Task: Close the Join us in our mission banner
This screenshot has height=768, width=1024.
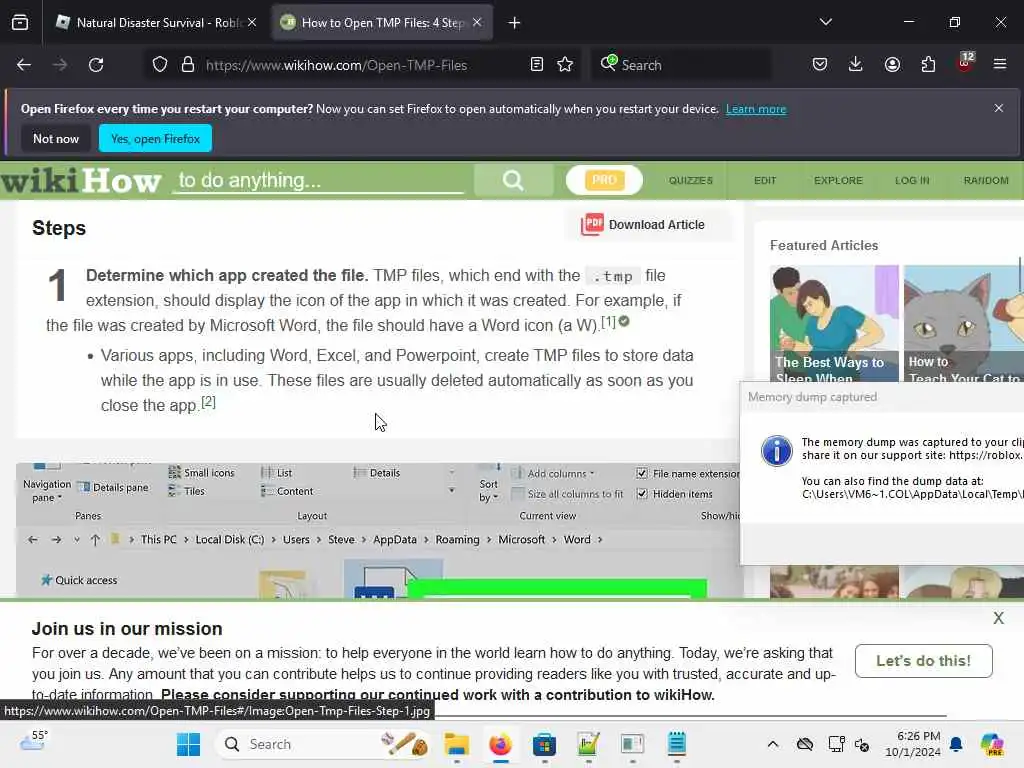Action: [x=999, y=618]
